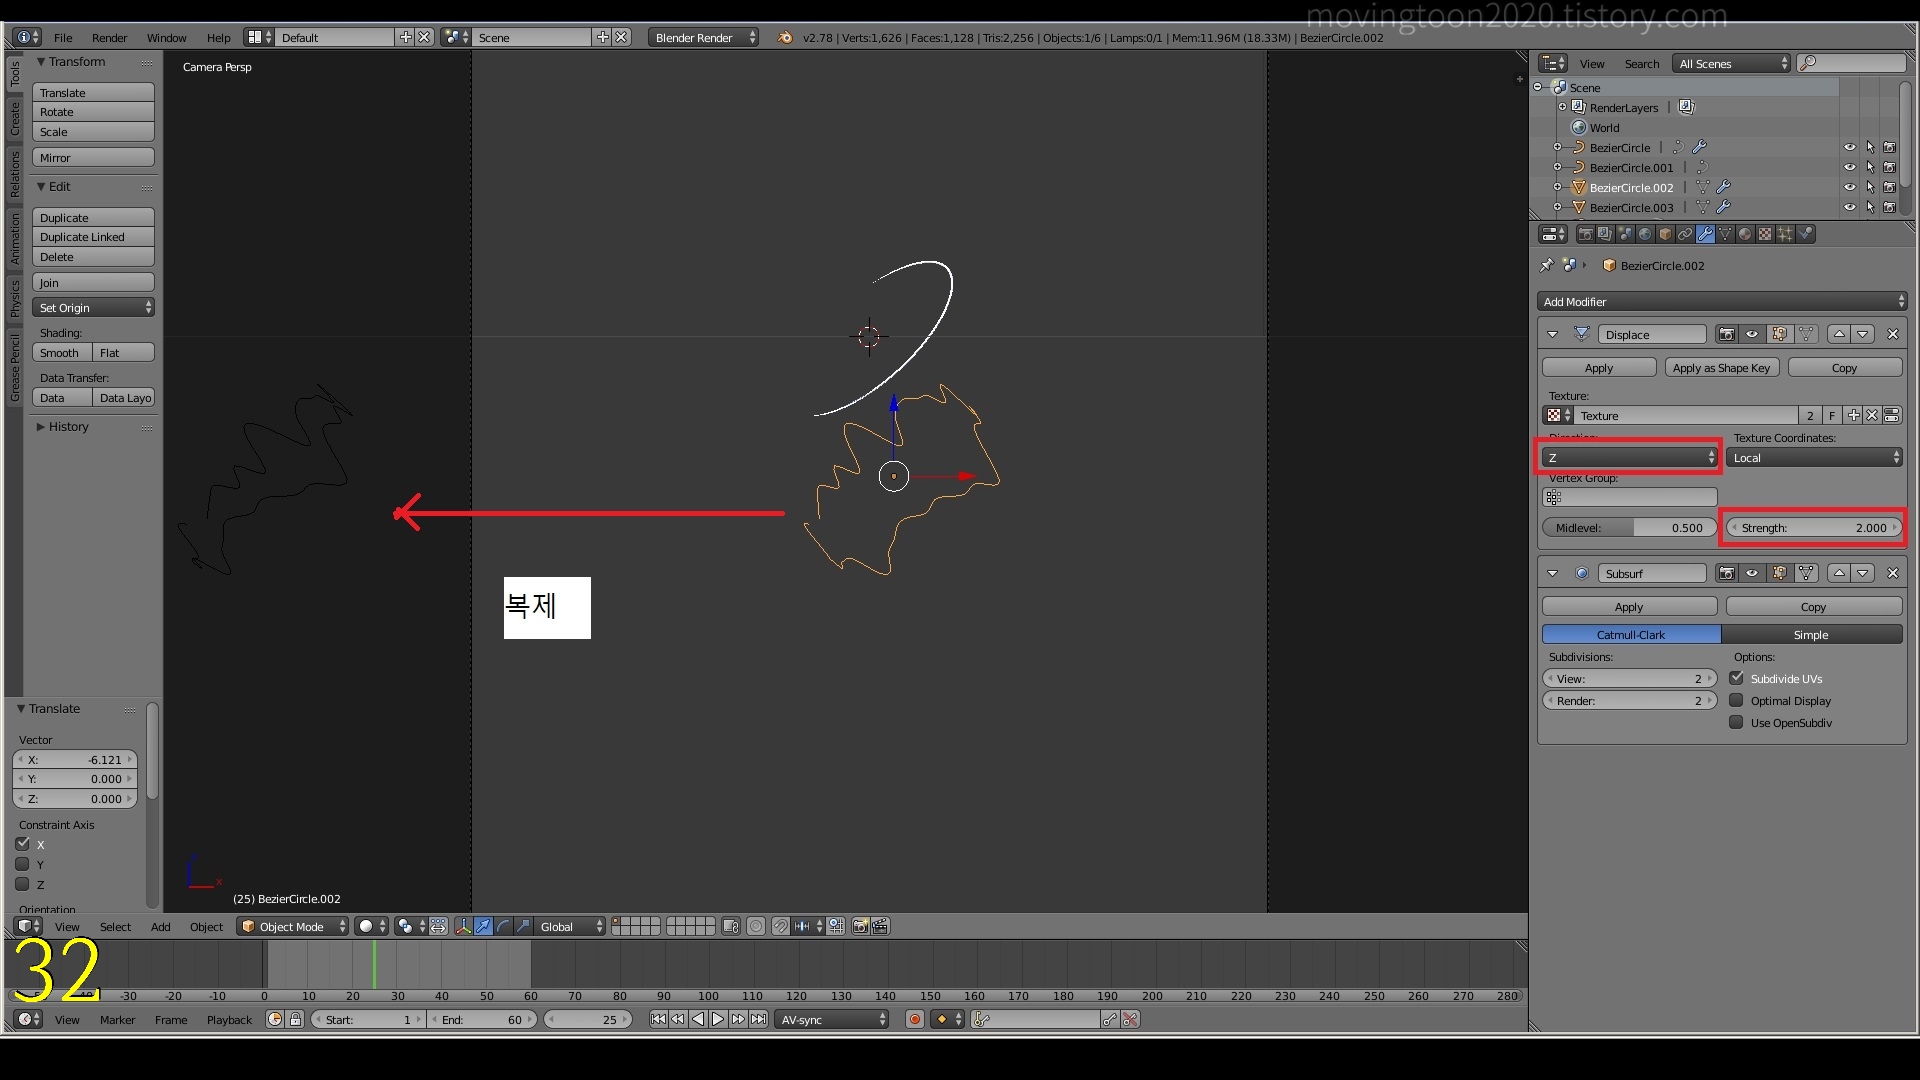Click the wrench icon beside BezierCircle.003

point(1724,207)
